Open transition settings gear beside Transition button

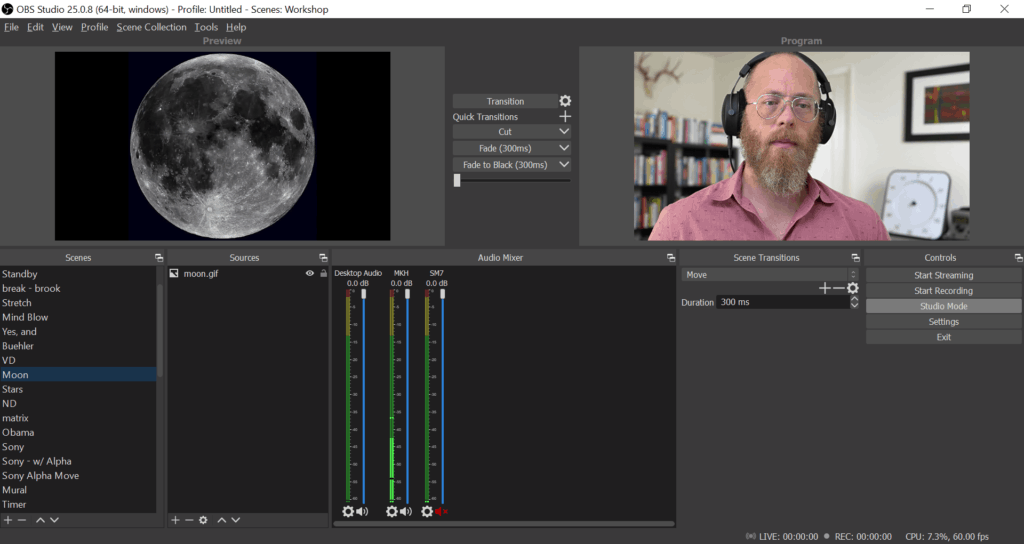click(565, 101)
